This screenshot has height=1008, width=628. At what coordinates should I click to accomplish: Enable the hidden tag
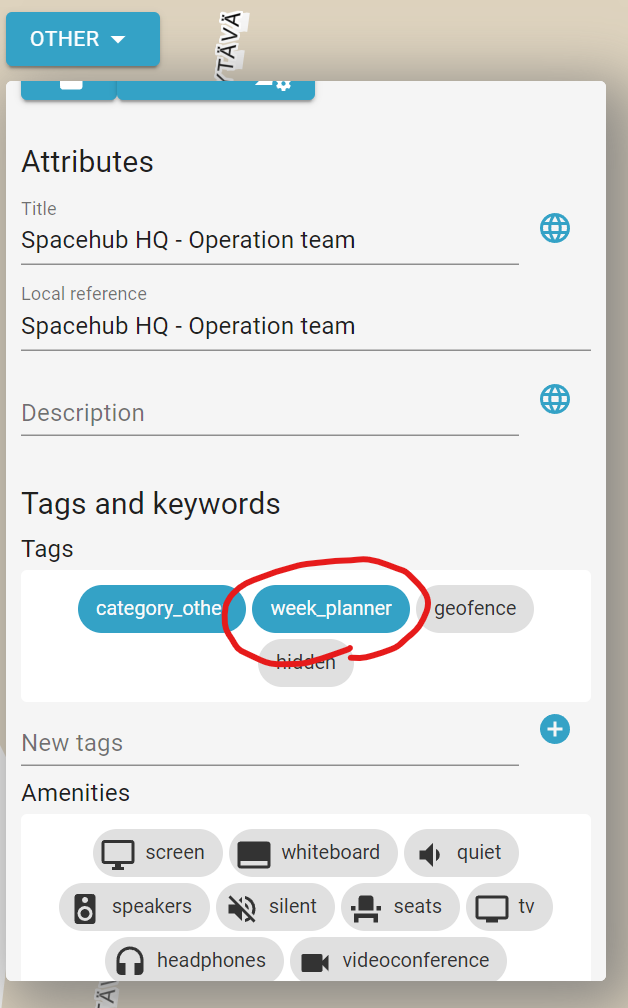pyautogui.click(x=306, y=663)
